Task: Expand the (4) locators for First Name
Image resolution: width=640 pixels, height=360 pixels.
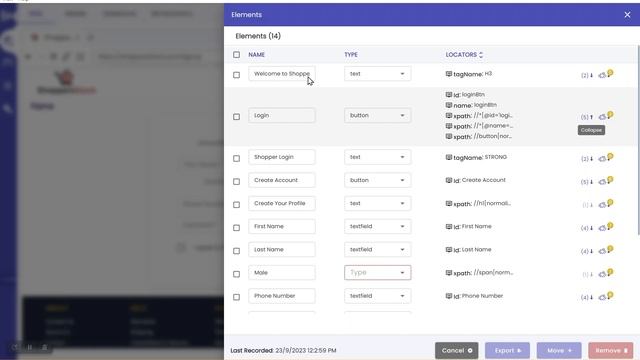Action: [587, 228]
